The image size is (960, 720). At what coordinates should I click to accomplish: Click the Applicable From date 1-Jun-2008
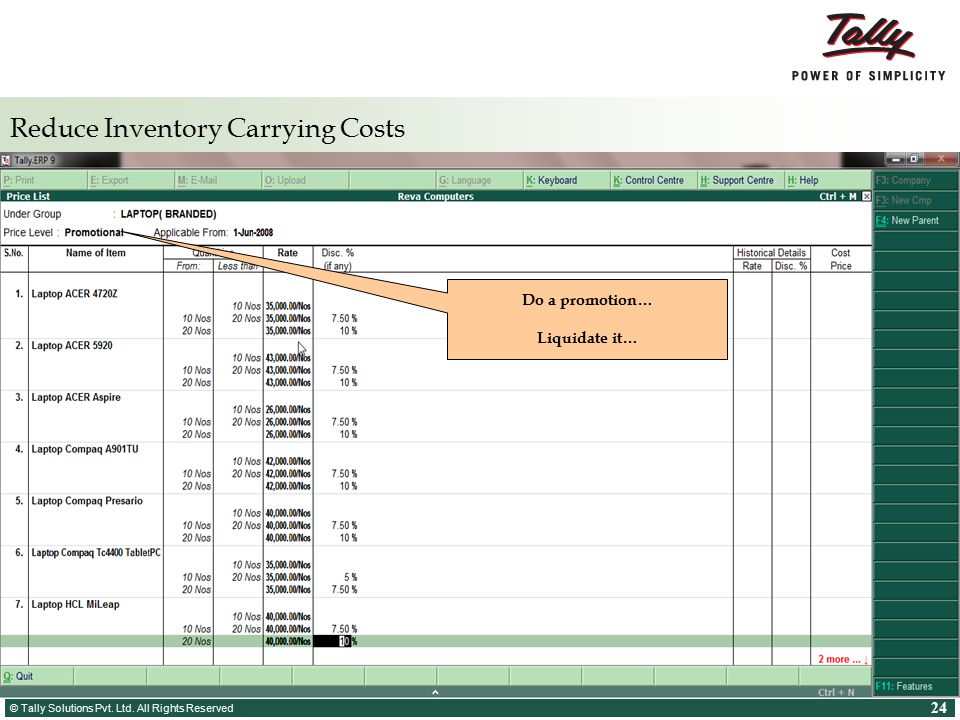click(x=253, y=233)
